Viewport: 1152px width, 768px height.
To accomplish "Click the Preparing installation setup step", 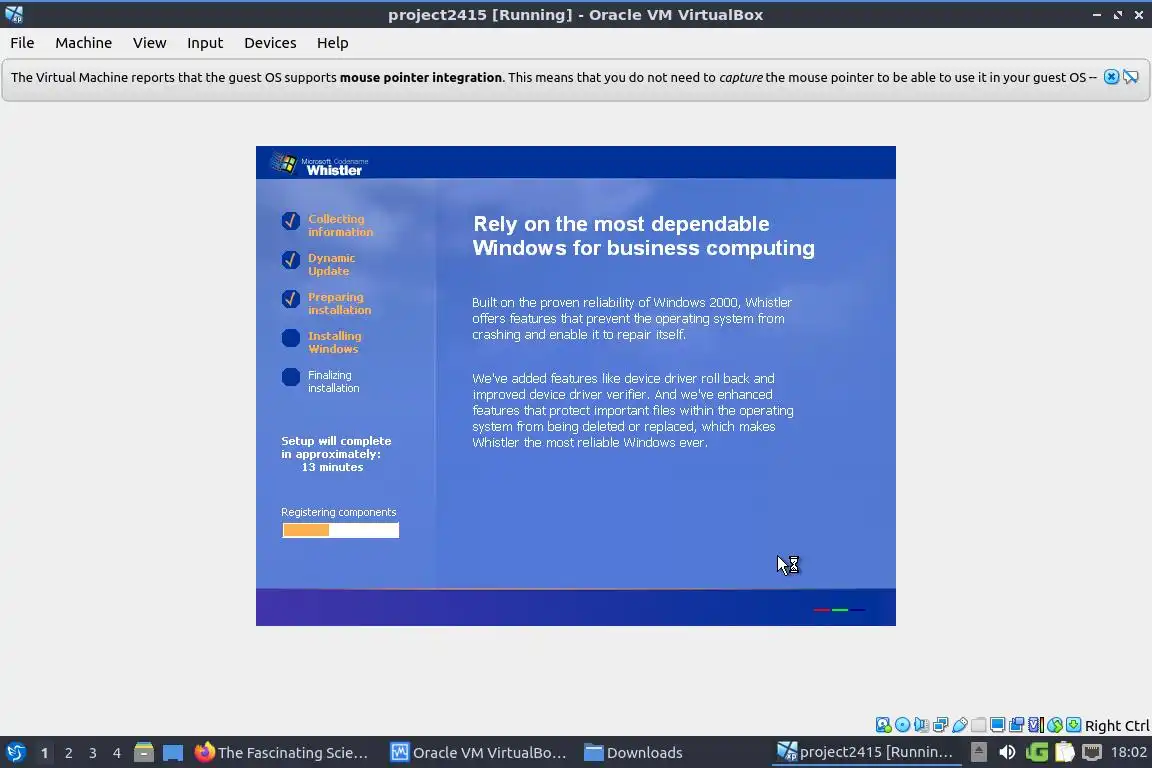I will pyautogui.click(x=327, y=303).
